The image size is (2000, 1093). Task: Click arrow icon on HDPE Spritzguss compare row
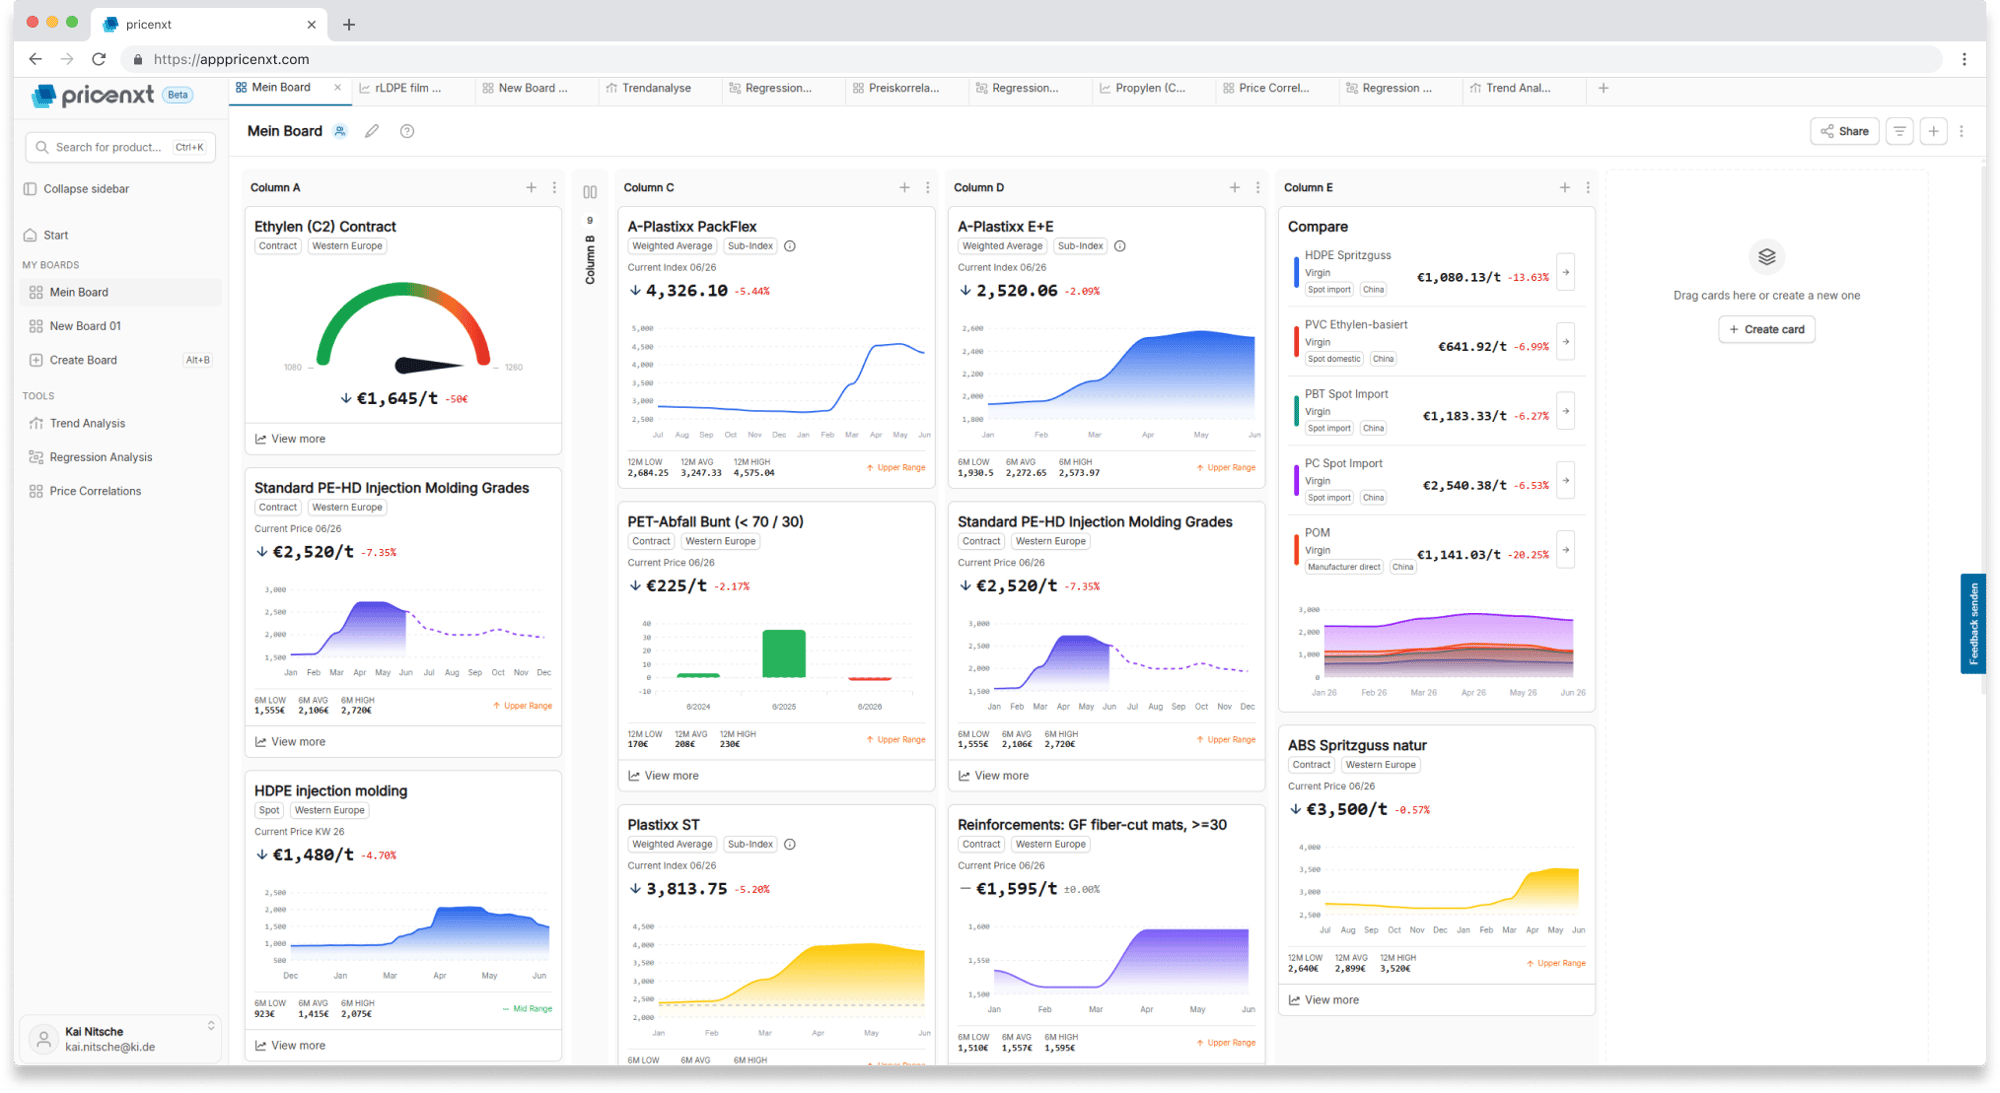[1566, 272]
